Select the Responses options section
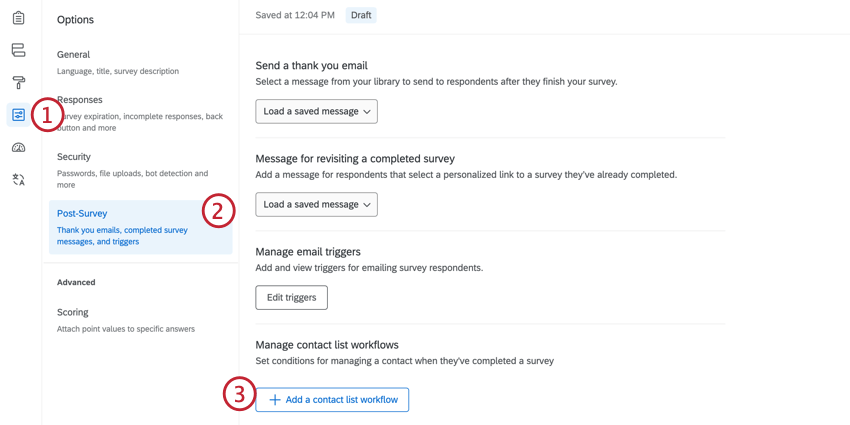Image resolution: width=850 pixels, height=425 pixels. pos(140,113)
